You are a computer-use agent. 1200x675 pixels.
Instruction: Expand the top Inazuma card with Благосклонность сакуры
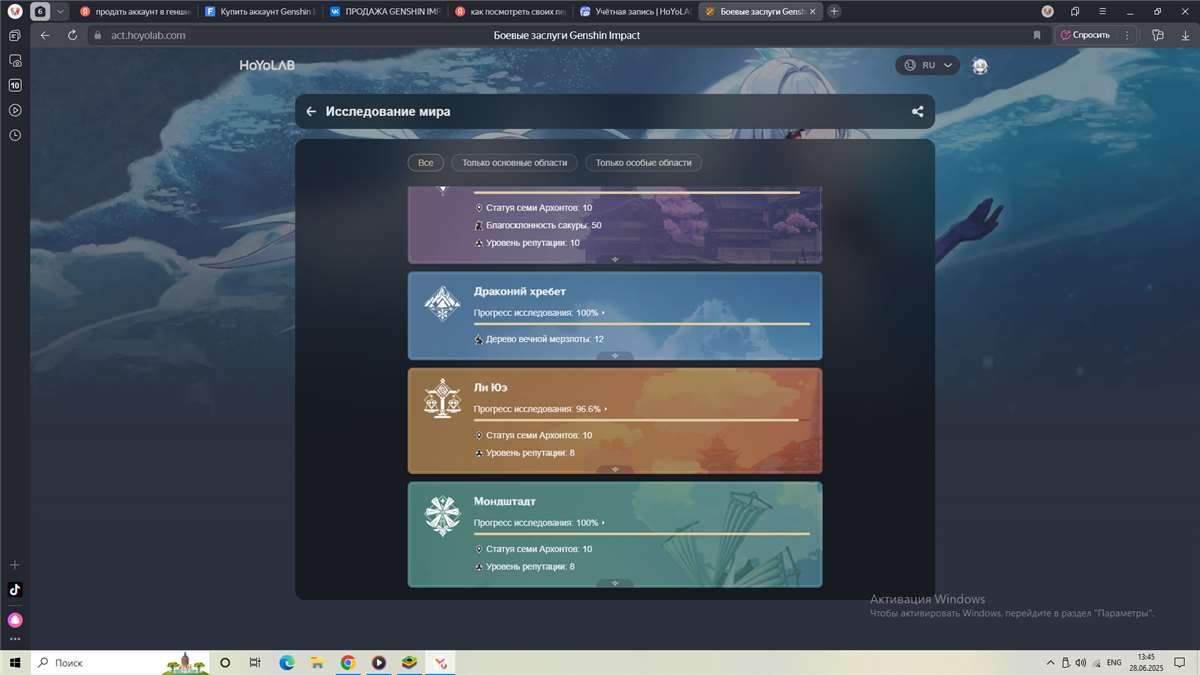point(615,259)
